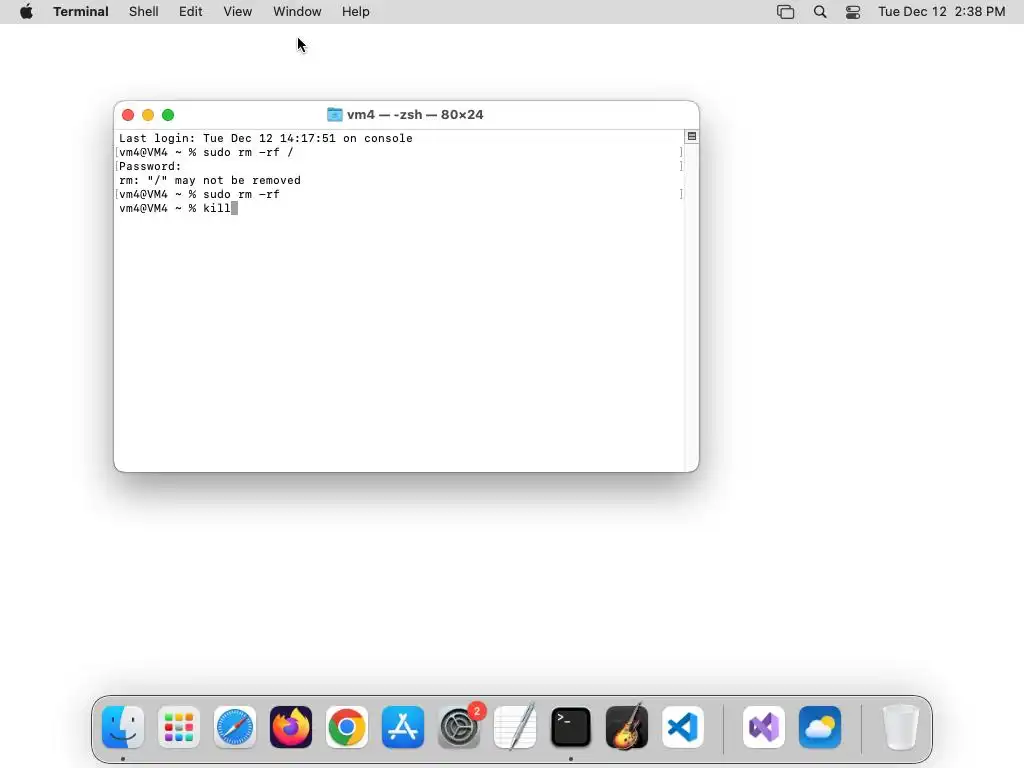Click the Terminal window scrollbar track
This screenshot has height=768, width=1024.
[x=692, y=307]
